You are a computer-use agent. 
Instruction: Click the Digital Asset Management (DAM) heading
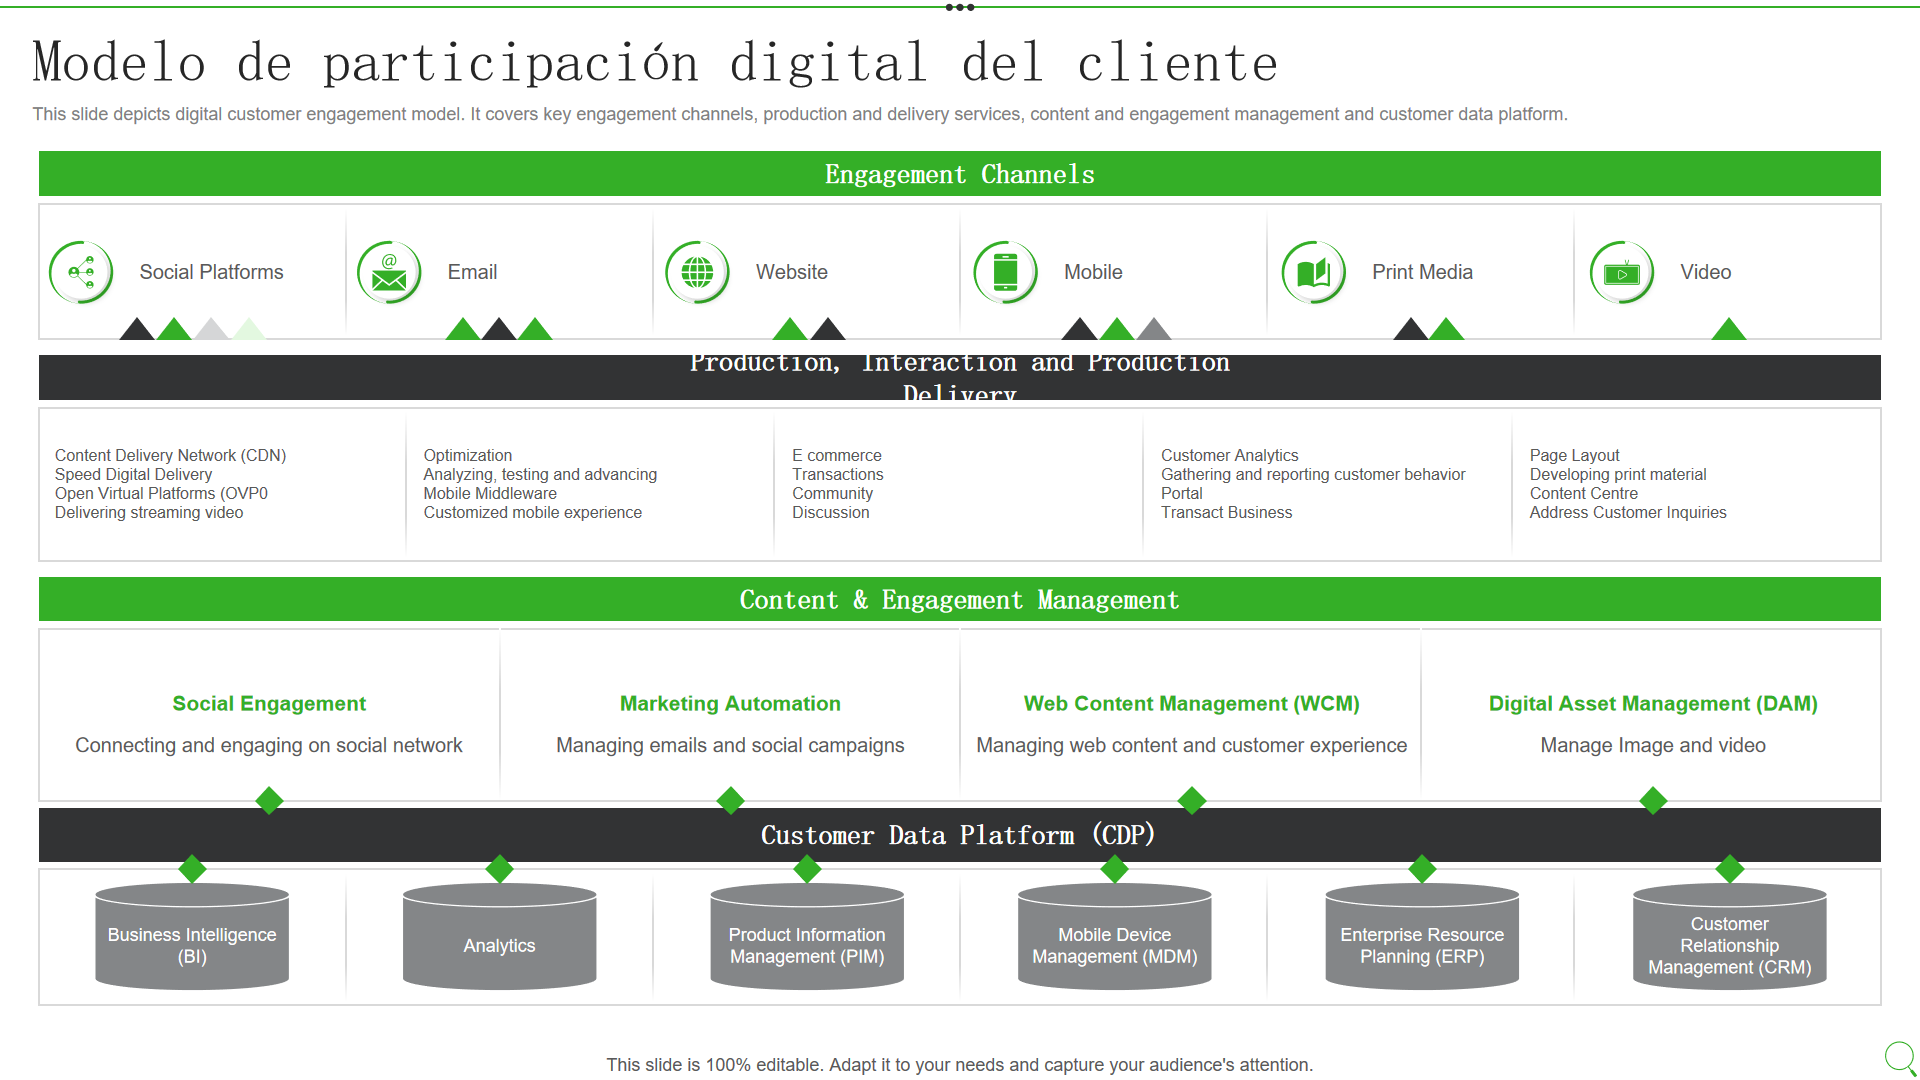[x=1653, y=703]
